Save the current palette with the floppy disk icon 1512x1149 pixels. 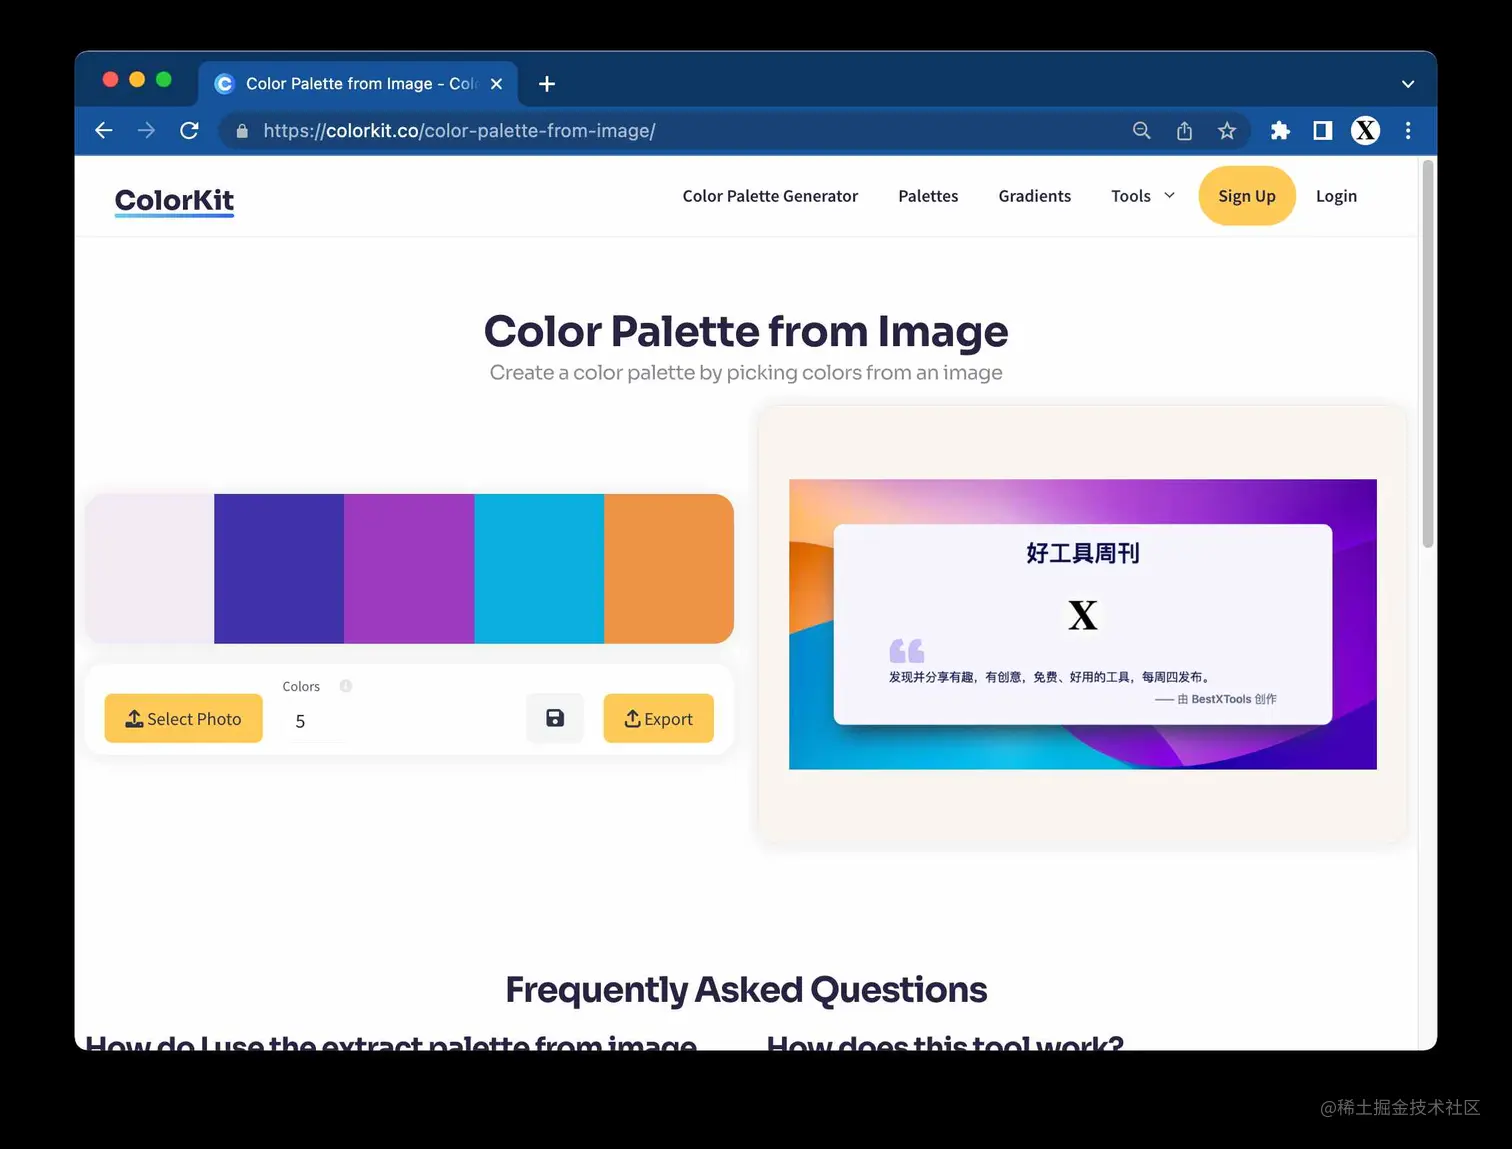pyautogui.click(x=554, y=718)
